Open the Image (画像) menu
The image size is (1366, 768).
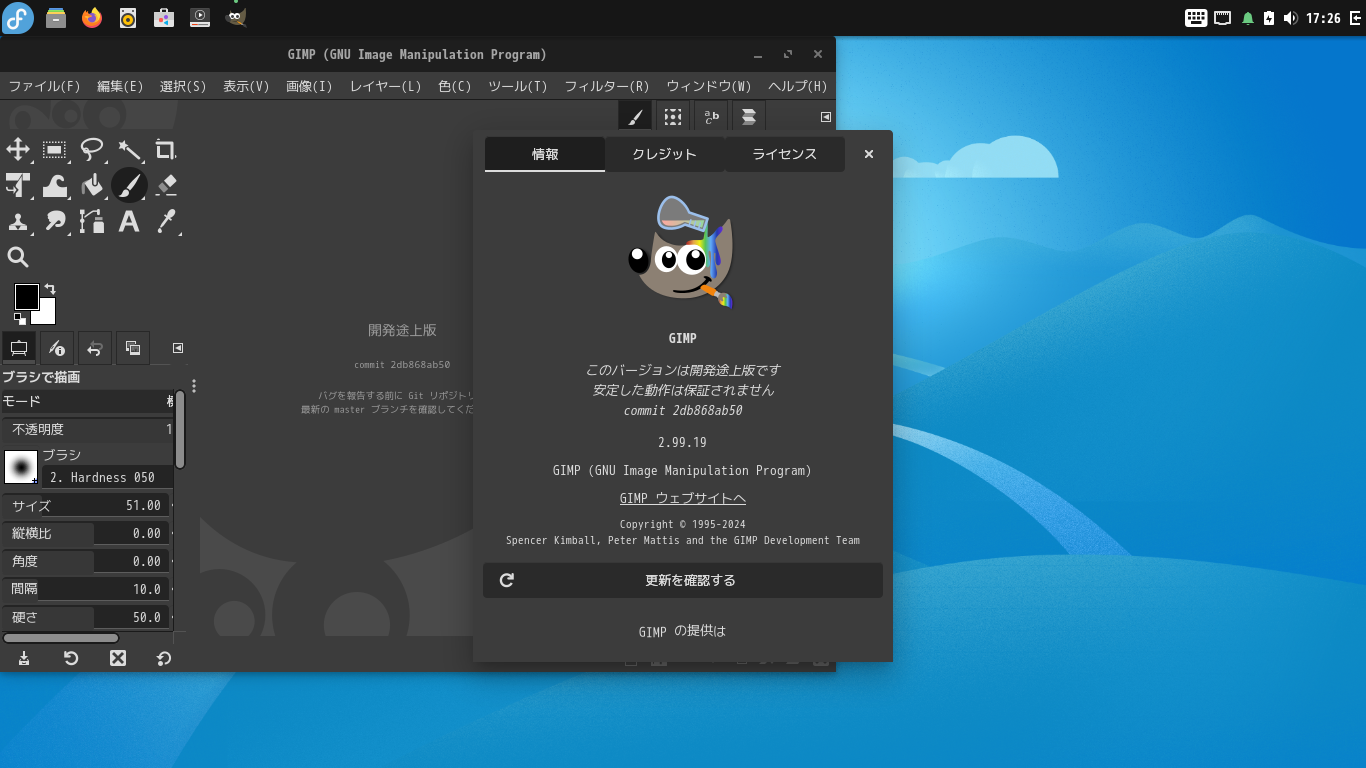click(309, 86)
